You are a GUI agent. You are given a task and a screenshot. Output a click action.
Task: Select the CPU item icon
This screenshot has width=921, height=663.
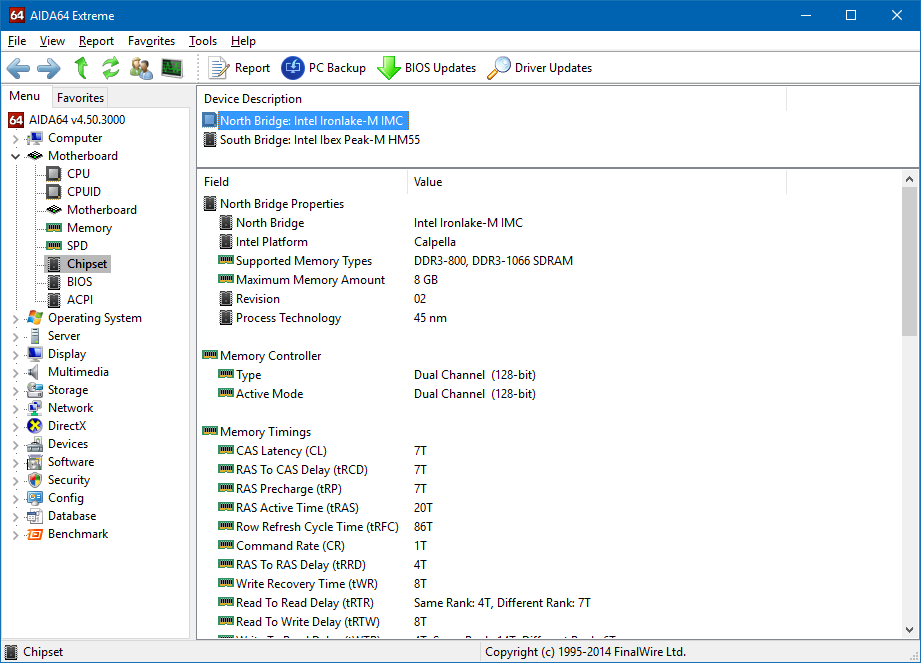(54, 174)
